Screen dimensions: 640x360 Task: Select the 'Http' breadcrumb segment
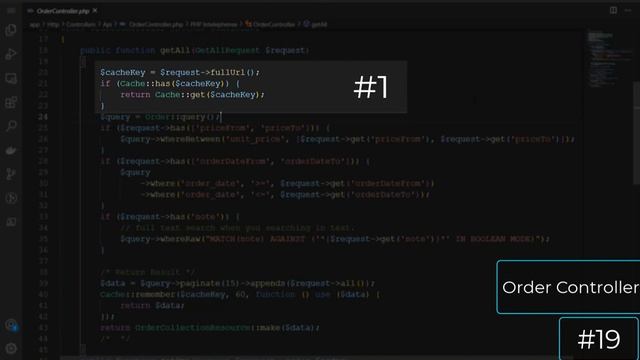pos(53,24)
